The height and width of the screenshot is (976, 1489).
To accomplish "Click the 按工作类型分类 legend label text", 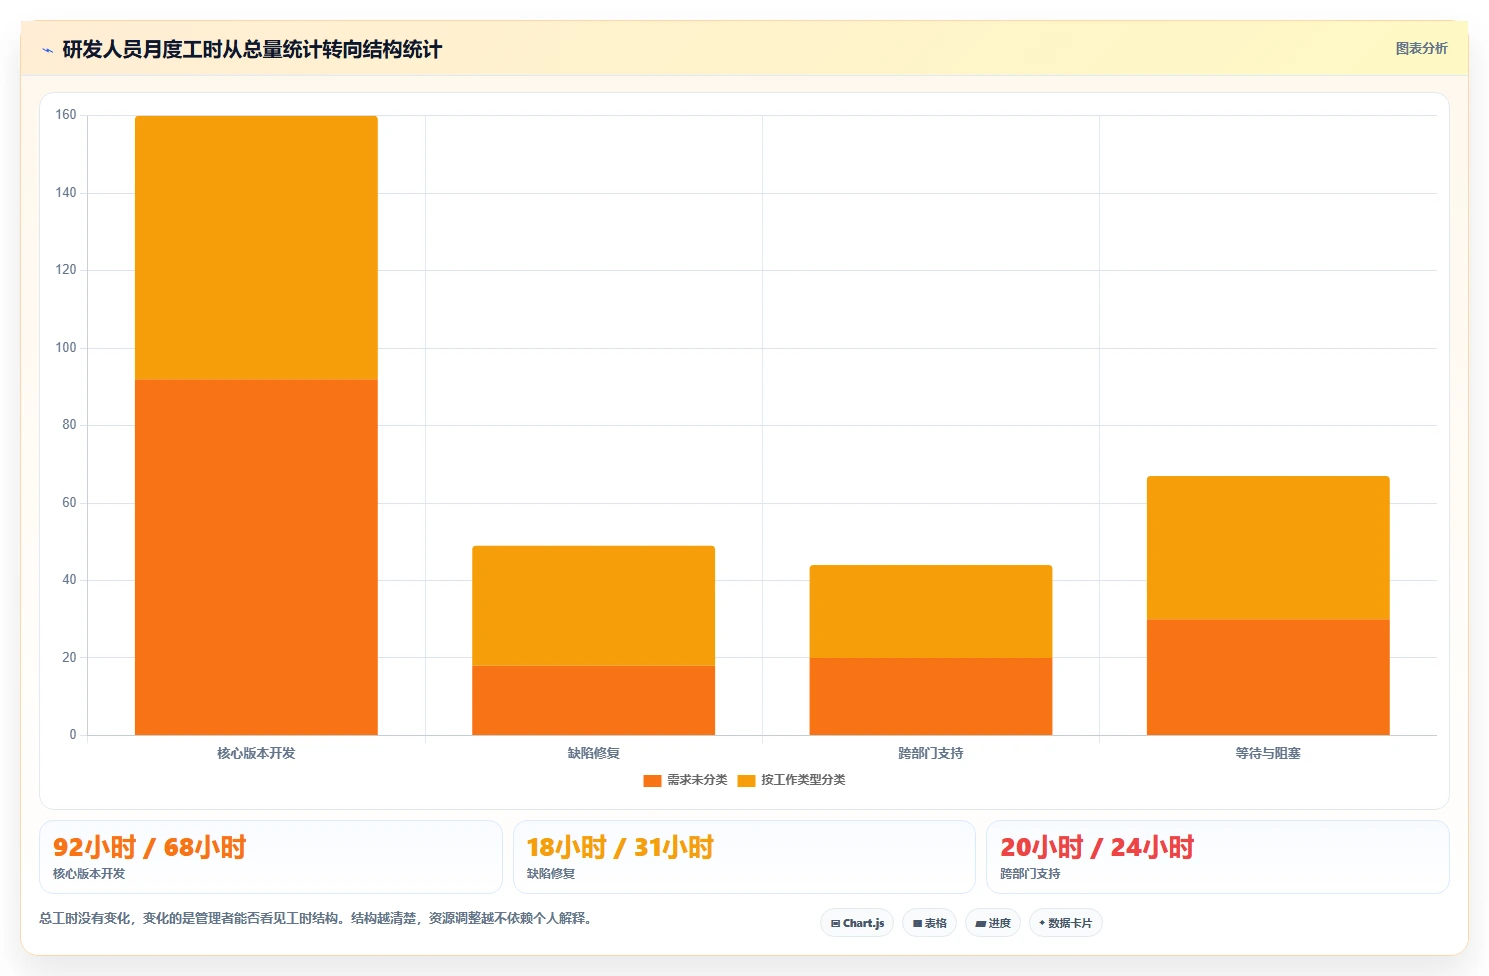I will pos(803,780).
